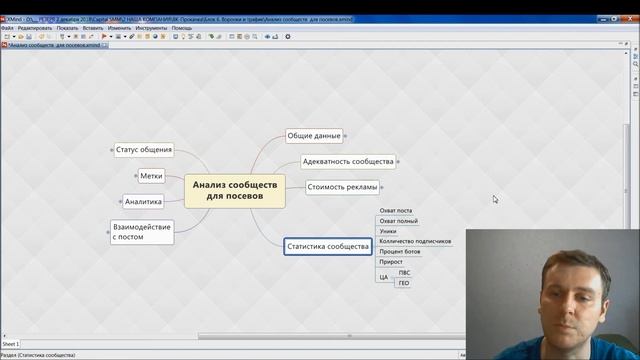Click the Процент ботов subtopic
This screenshot has height=360, width=640.
point(400,251)
